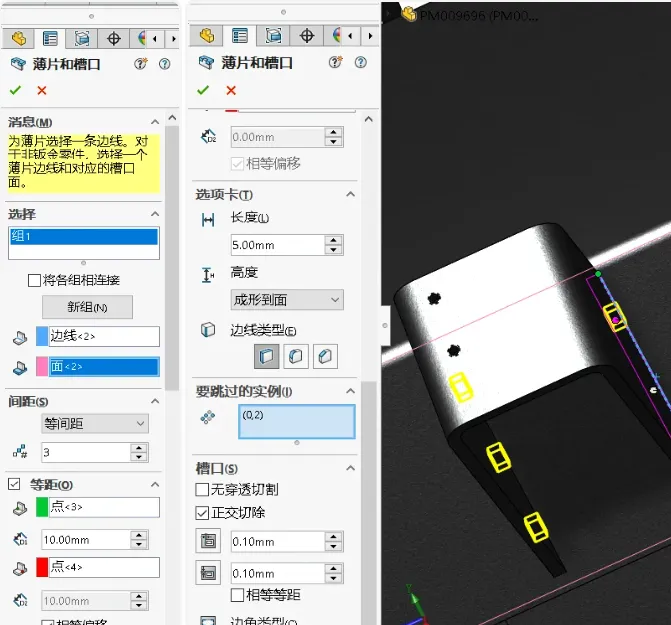This screenshot has width=671, height=625.
Task: Uncheck the 正交切除 option
Action: [x=203, y=513]
